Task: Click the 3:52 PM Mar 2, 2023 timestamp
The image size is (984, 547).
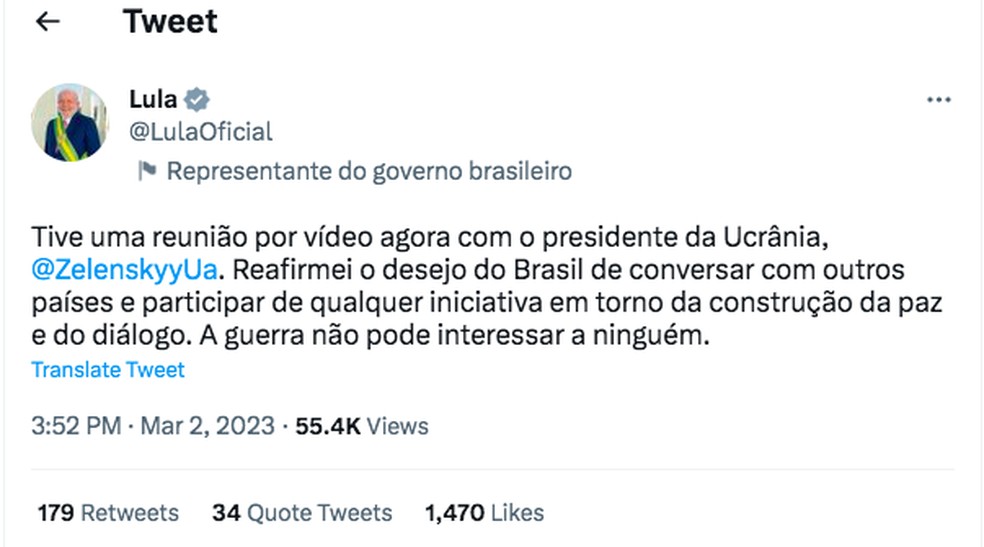Action: pos(153,426)
